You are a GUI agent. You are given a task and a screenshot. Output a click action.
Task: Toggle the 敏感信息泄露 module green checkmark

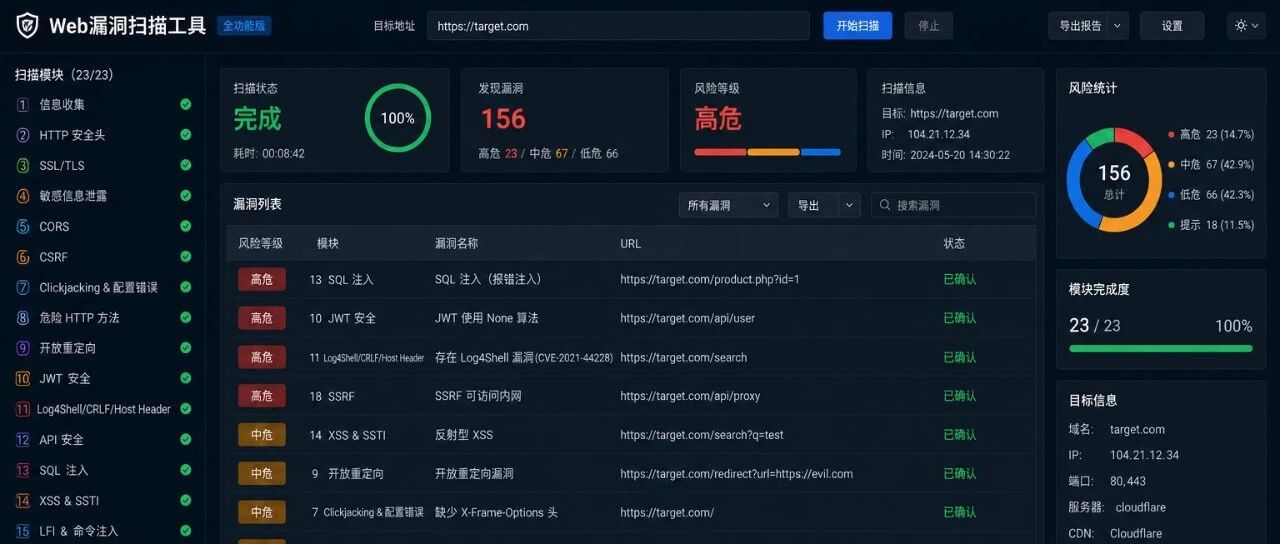pos(186,196)
